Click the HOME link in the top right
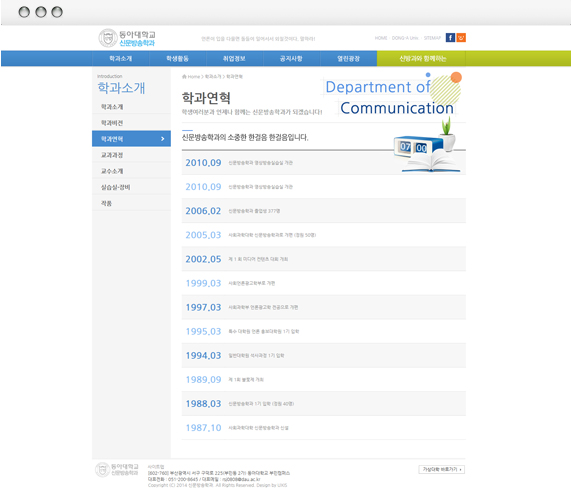This screenshot has height=494, width=571. tap(381, 38)
